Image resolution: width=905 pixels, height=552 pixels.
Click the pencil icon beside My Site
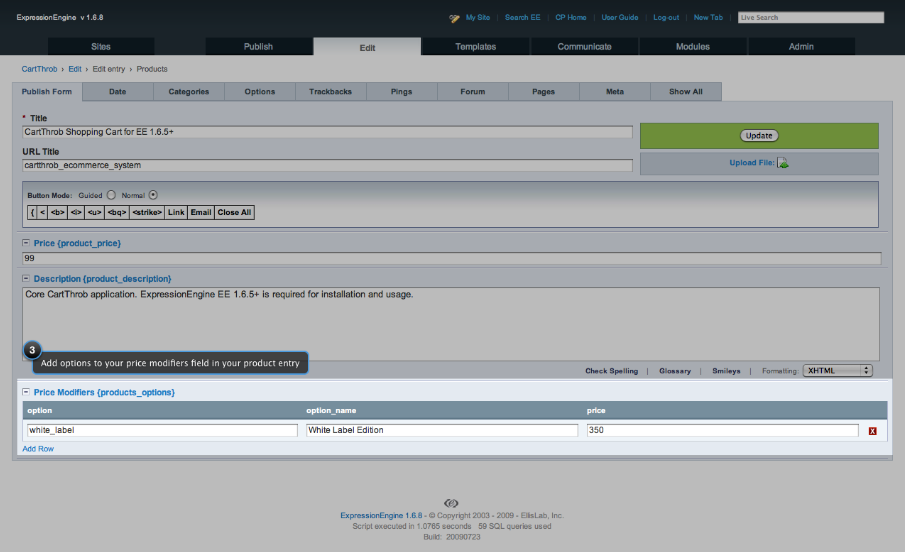coord(454,17)
